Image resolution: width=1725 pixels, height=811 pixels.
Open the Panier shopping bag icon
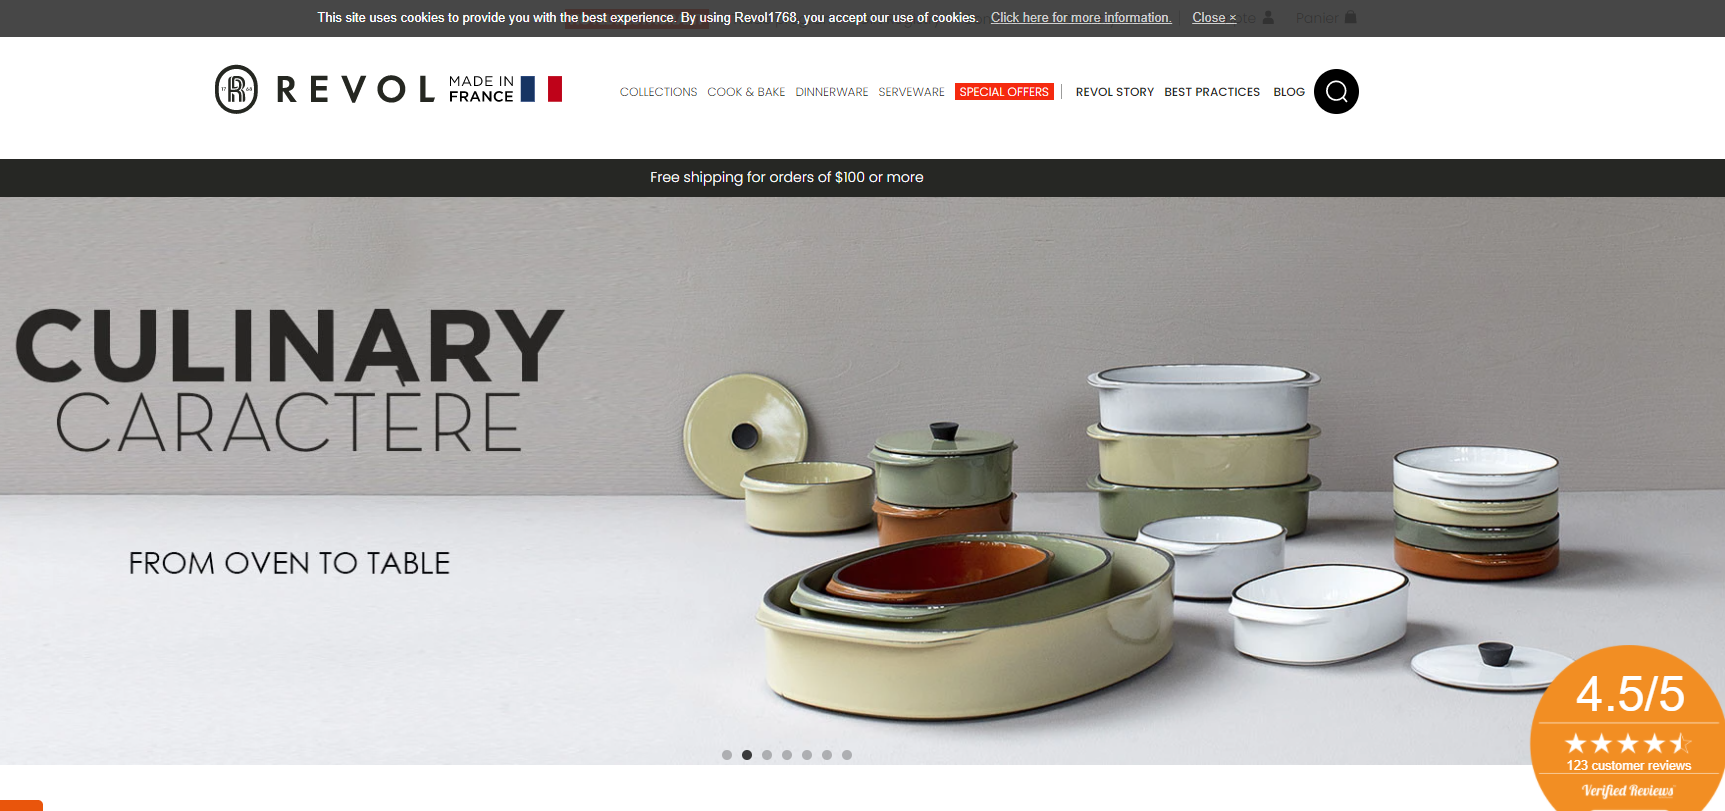pos(1350,17)
